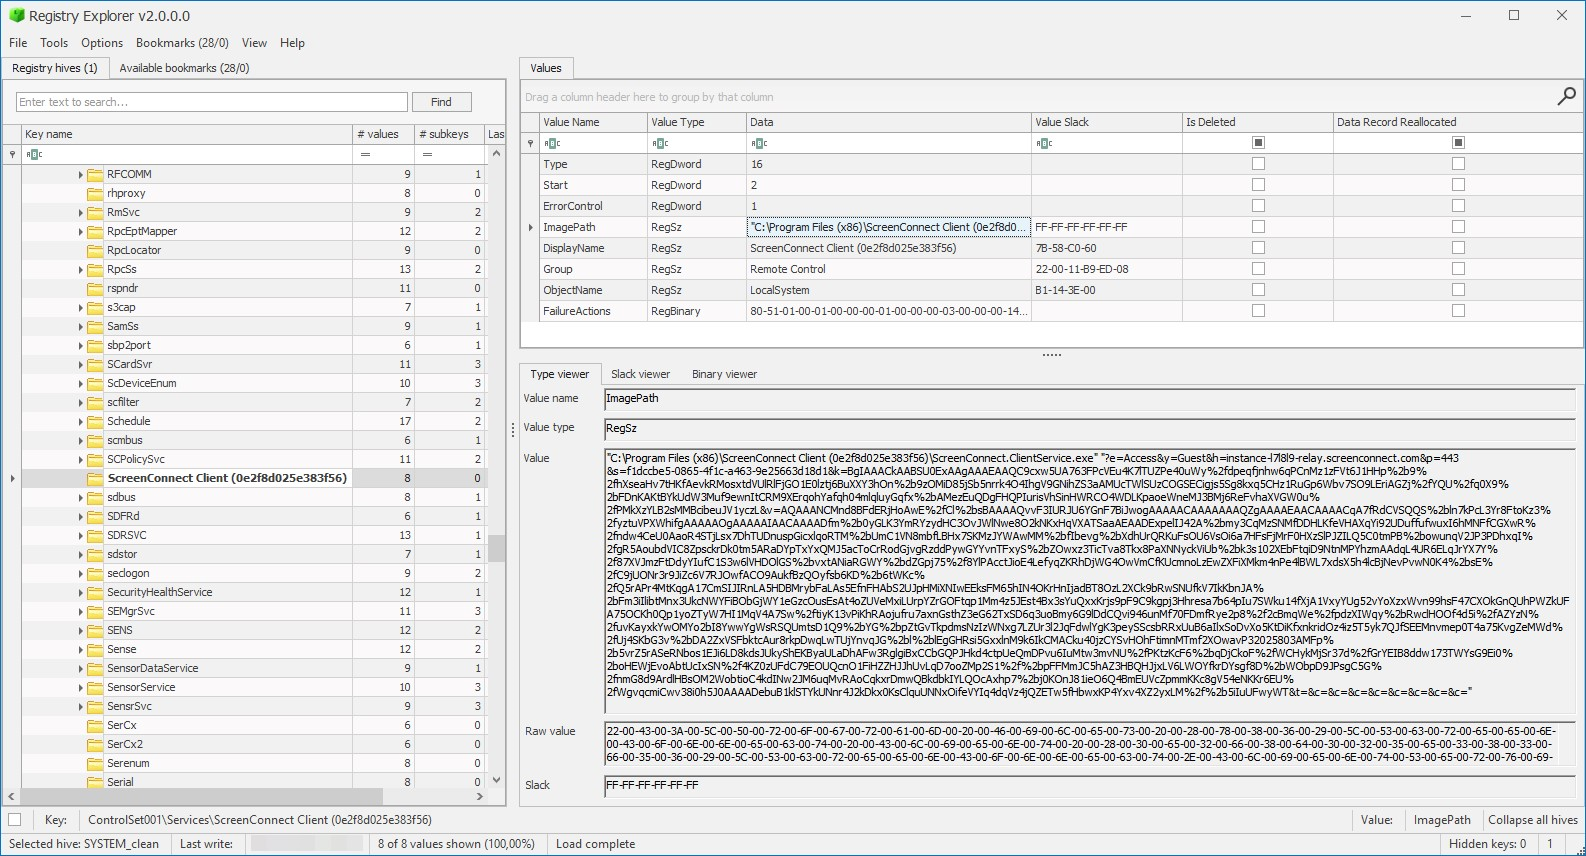
Task: Toggle Data Record Reallocated checkbox for Type row
Action: tap(1458, 164)
